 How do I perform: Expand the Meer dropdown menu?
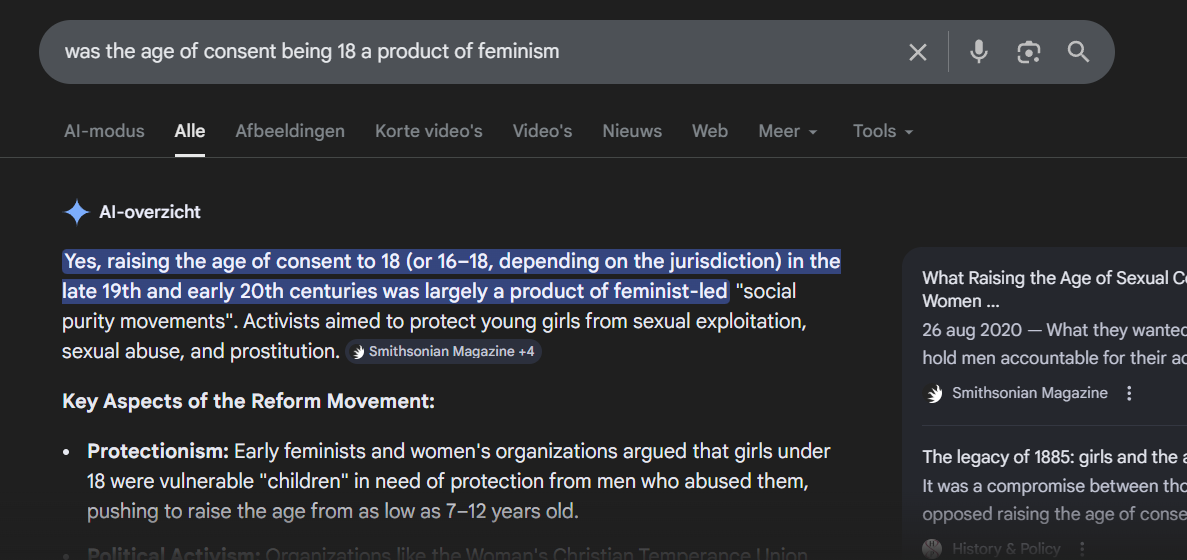[788, 131]
